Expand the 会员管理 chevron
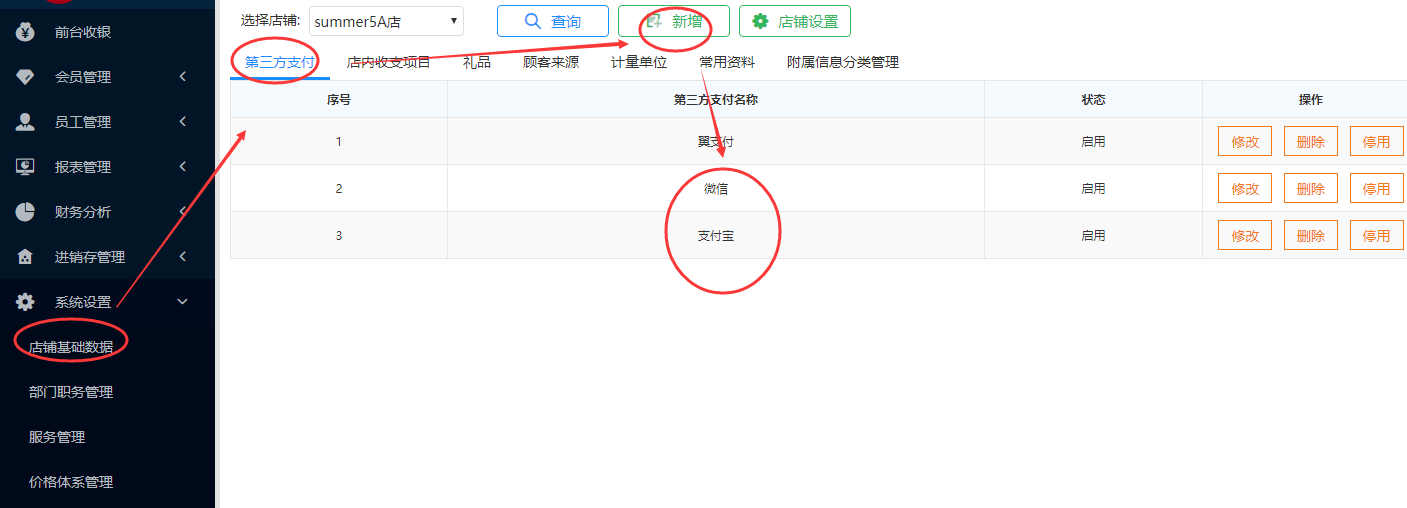The height and width of the screenshot is (508, 1407). coord(183,77)
